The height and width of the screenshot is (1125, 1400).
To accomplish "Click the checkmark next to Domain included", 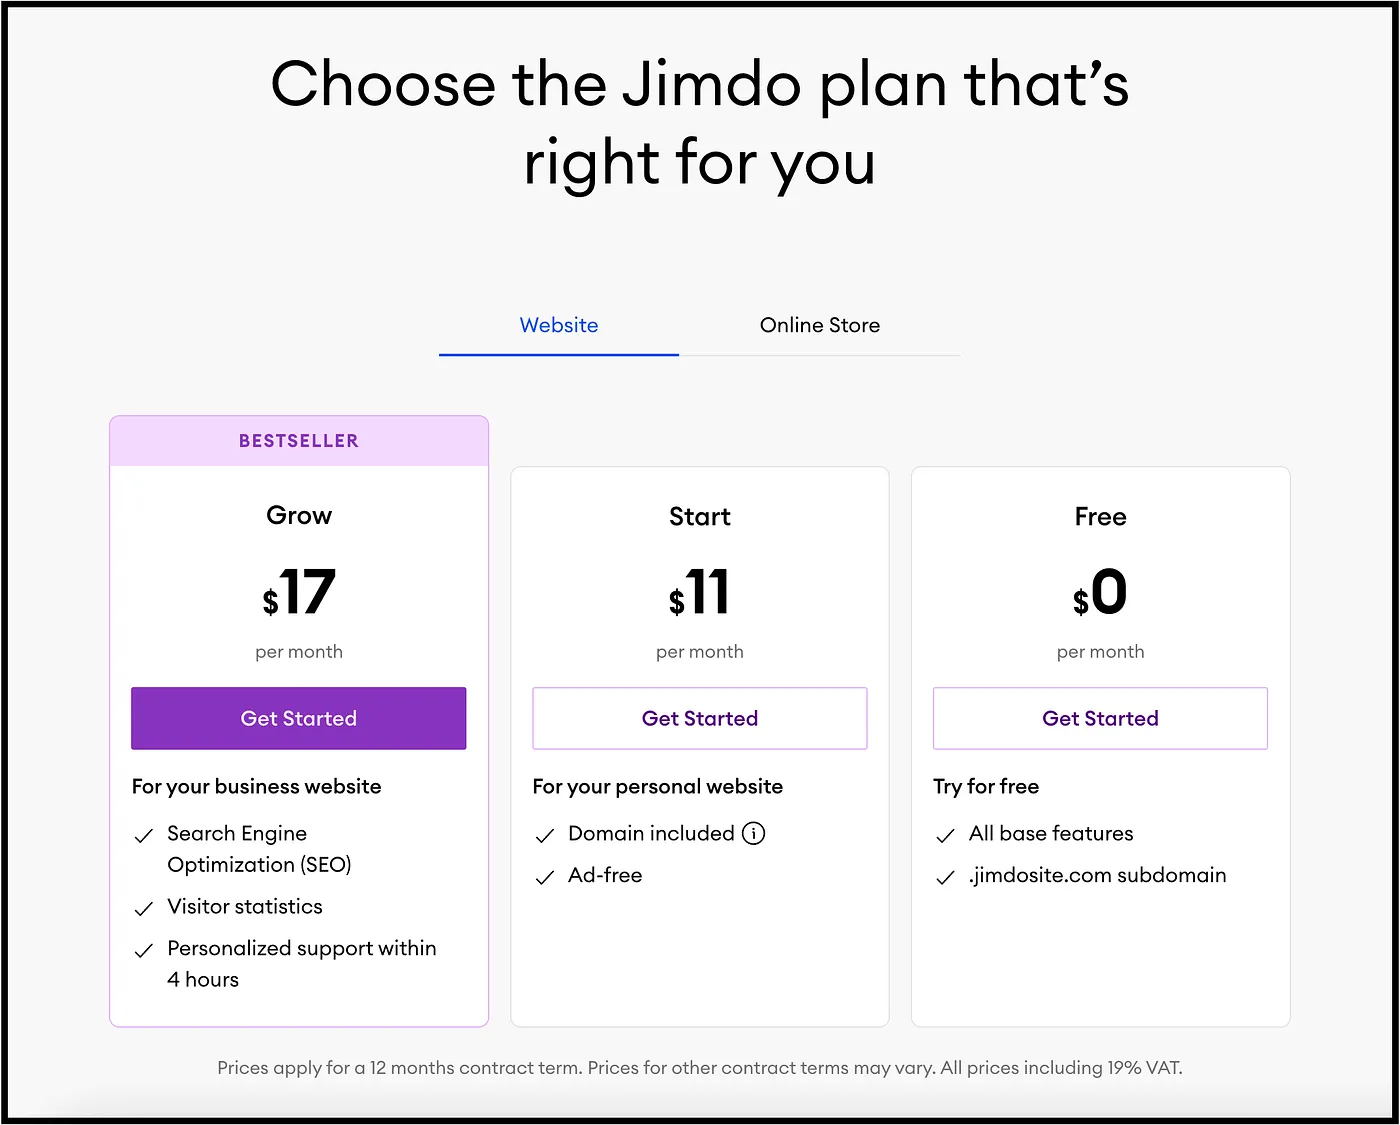I will [545, 835].
